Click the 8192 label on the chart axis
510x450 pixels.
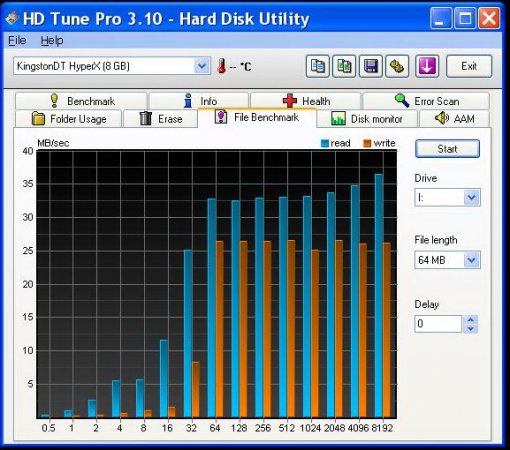pos(382,428)
